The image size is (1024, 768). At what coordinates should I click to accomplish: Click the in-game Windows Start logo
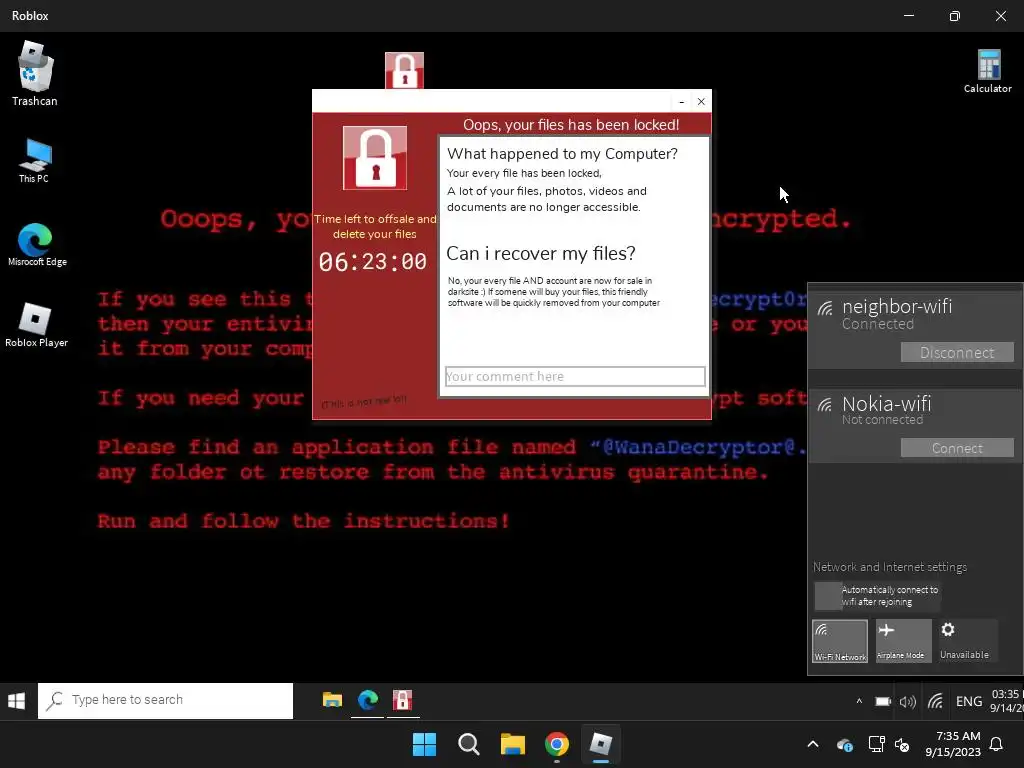click(17, 701)
